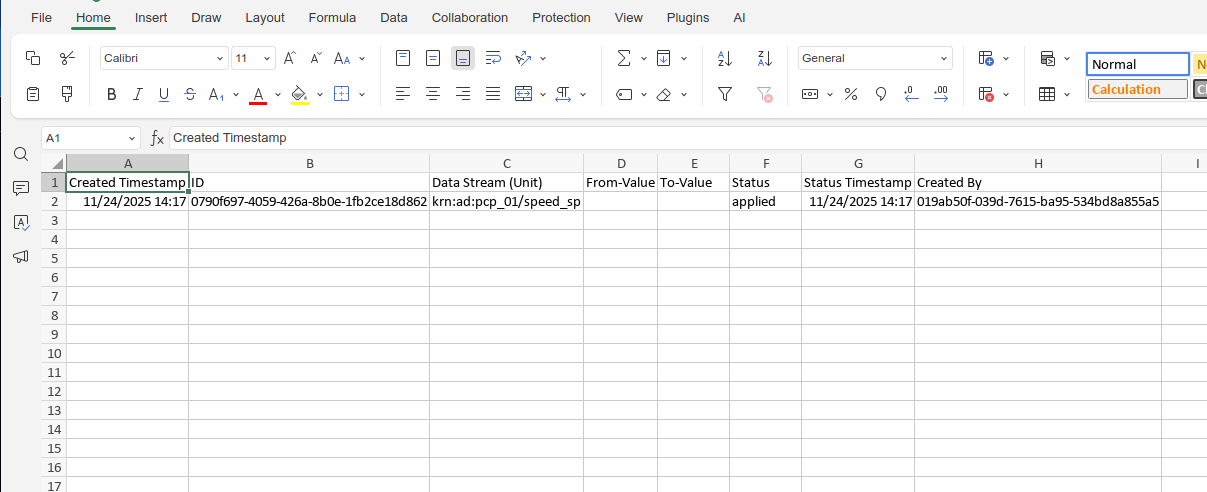Switch to the Formula tab
Screen dimensions: 1207x492
tap(332, 17)
